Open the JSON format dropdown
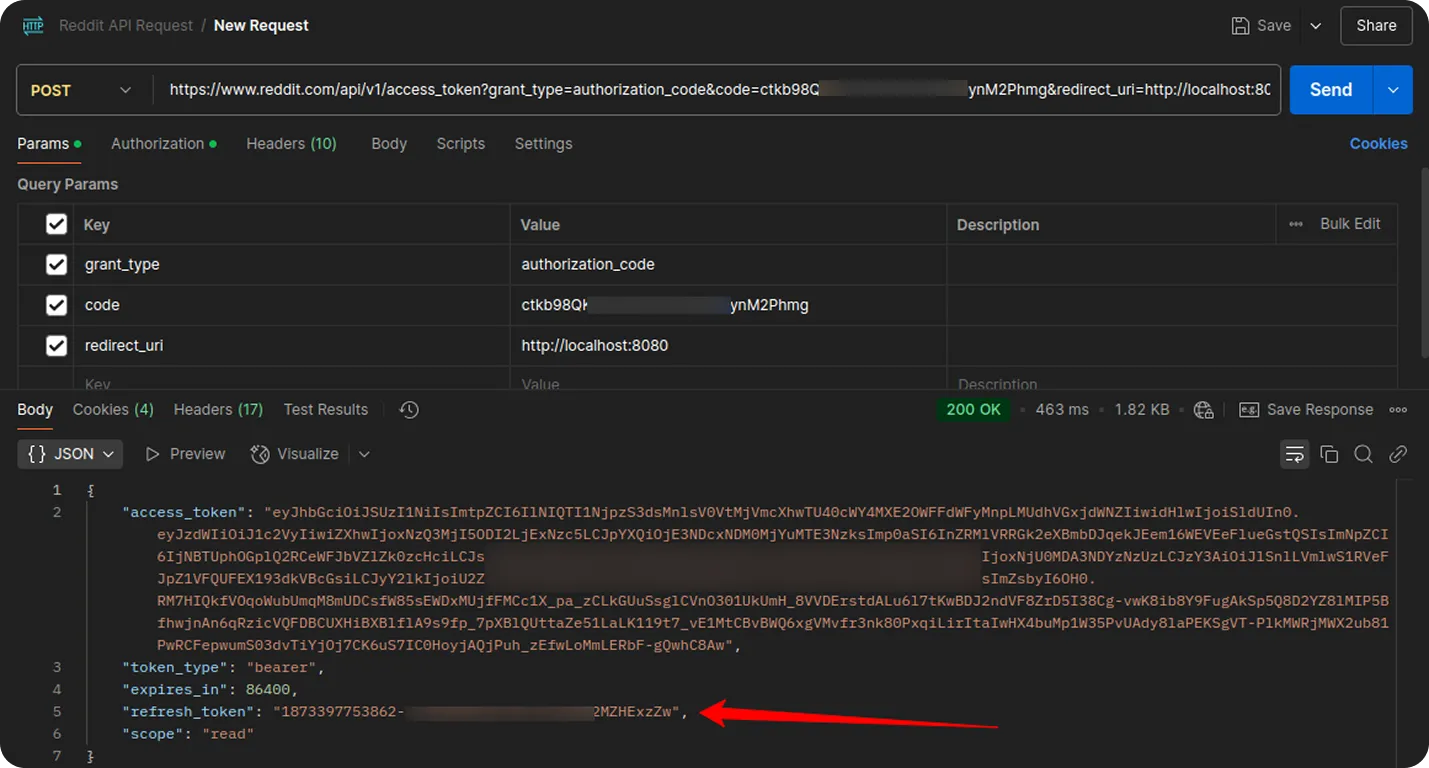This screenshot has height=768, width=1429. [70, 454]
